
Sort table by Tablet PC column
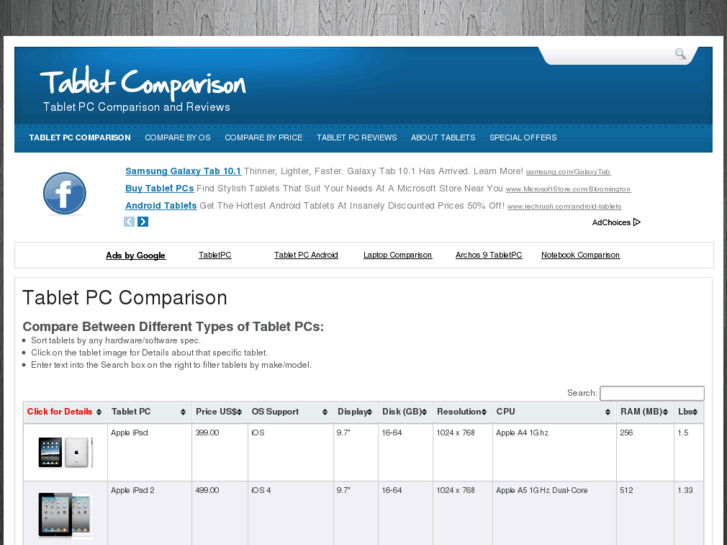click(x=149, y=412)
